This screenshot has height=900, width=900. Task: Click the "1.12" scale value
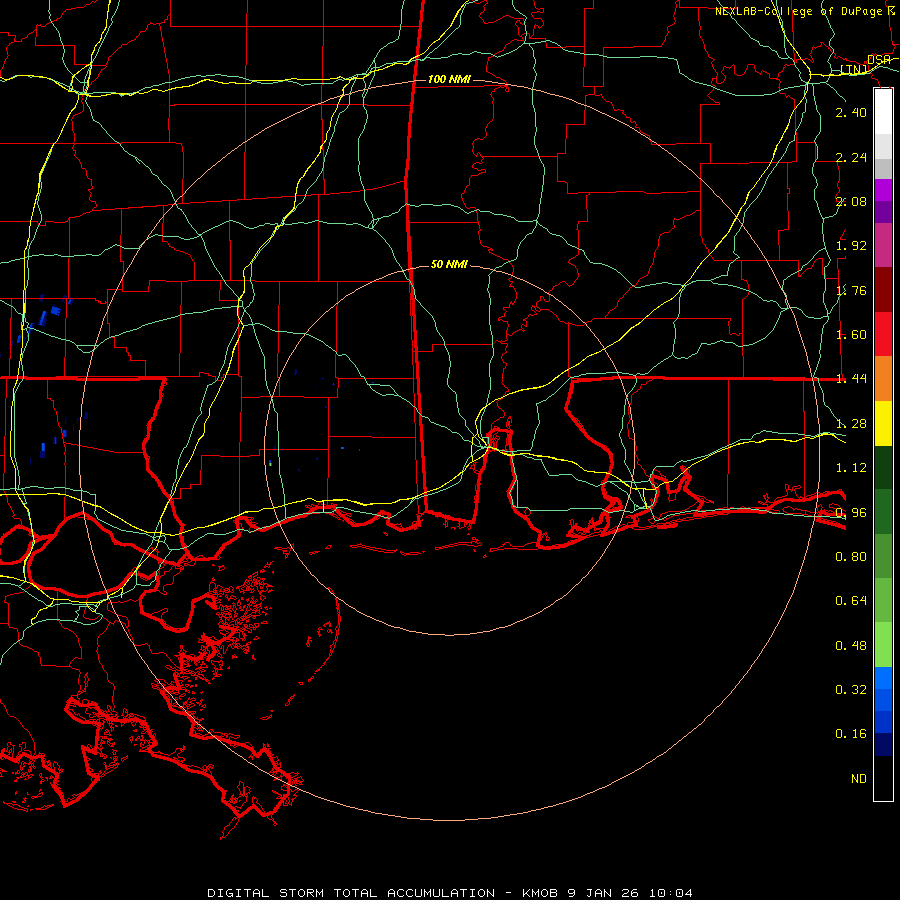[851, 468]
